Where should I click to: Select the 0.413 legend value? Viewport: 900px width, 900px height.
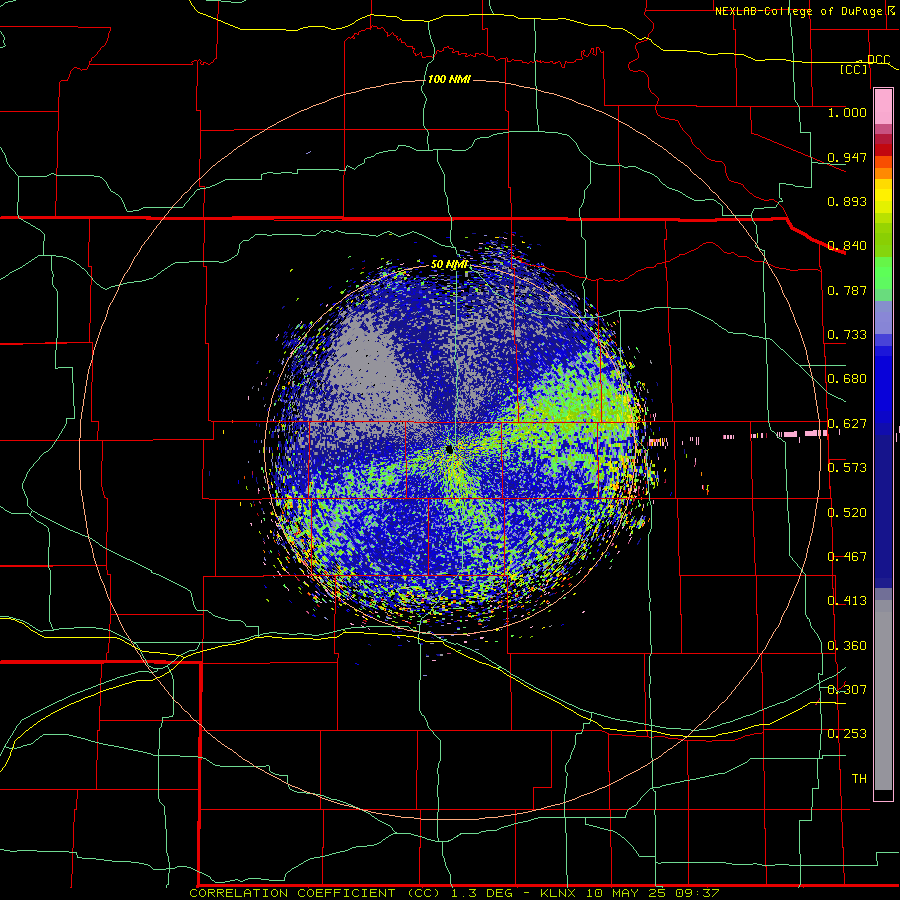[x=847, y=601]
